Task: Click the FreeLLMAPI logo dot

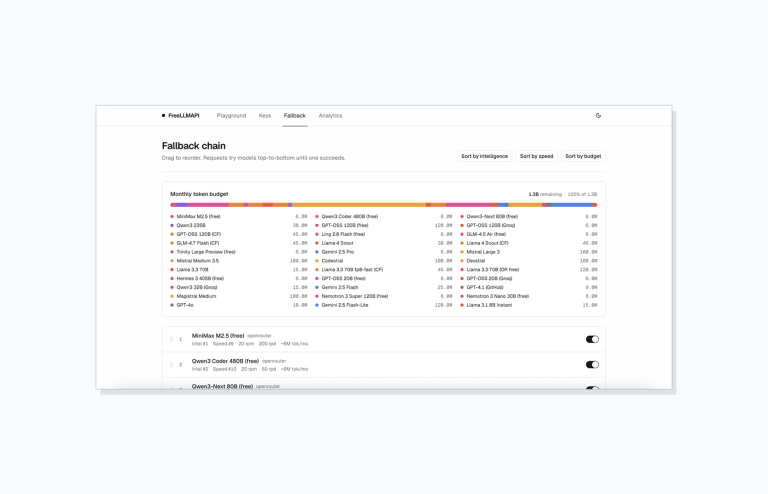Action: pos(164,116)
